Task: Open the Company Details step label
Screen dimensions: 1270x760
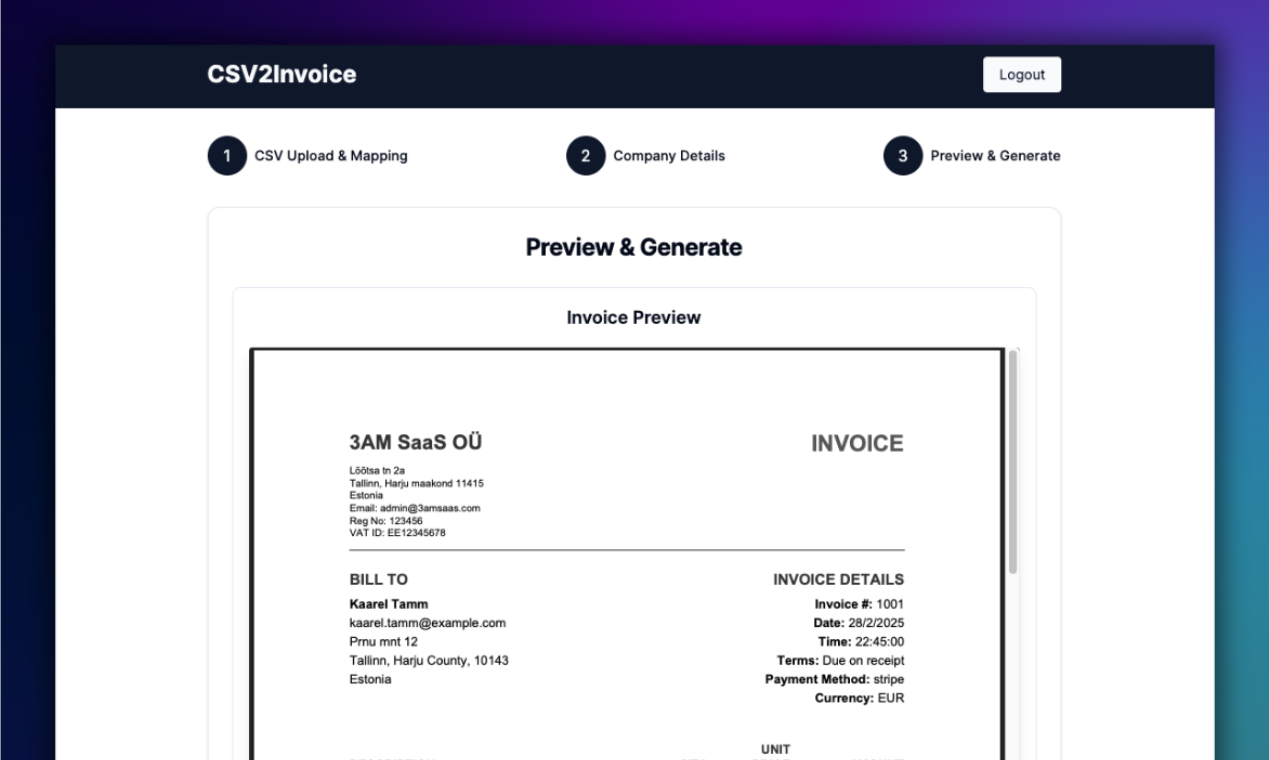Action: [669, 156]
